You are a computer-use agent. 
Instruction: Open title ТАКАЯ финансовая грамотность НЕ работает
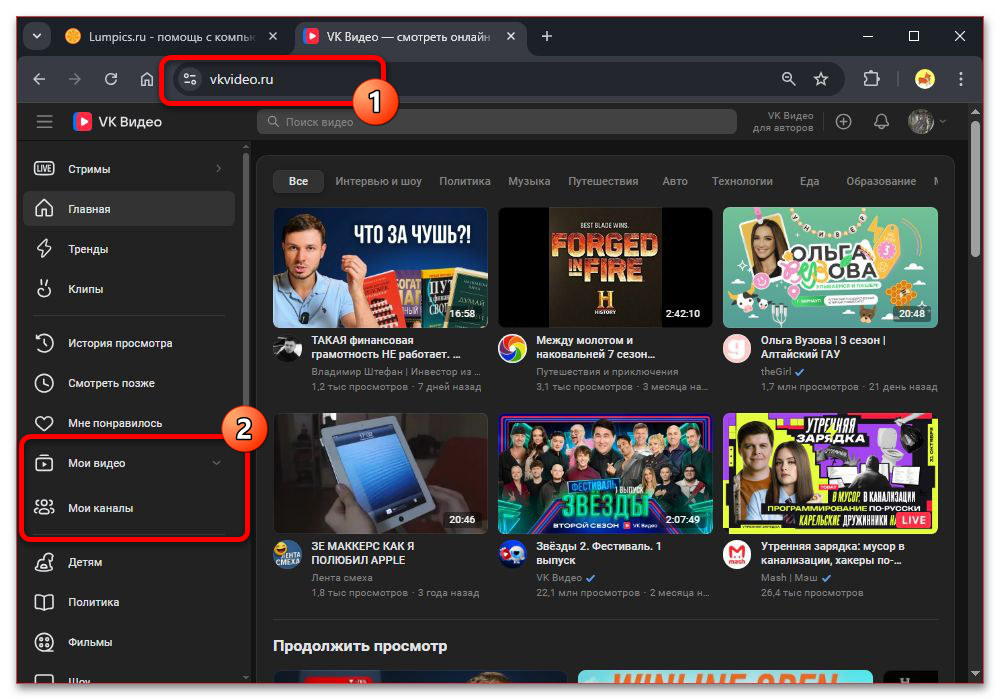[385, 347]
